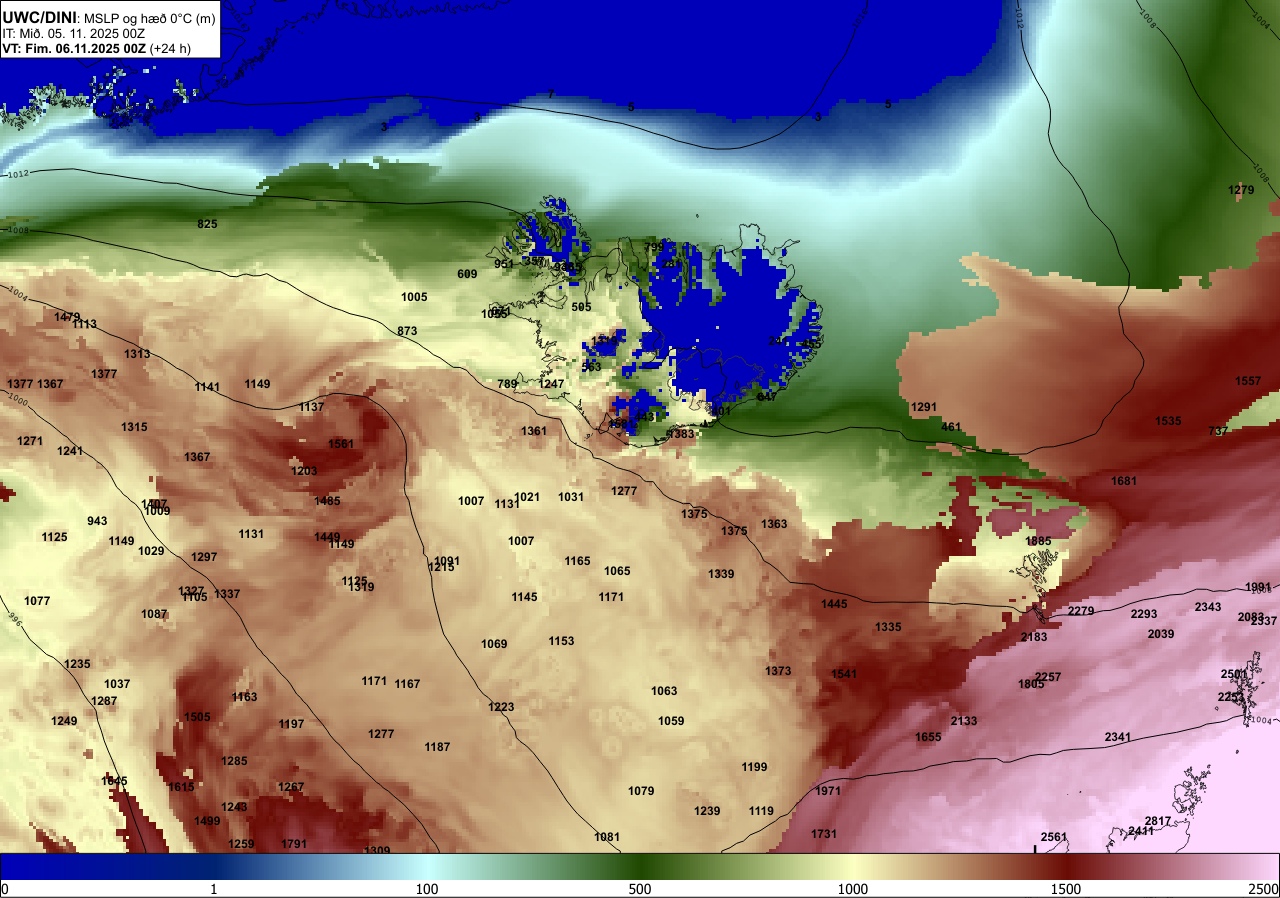Click the 1141 height value

tap(207, 387)
